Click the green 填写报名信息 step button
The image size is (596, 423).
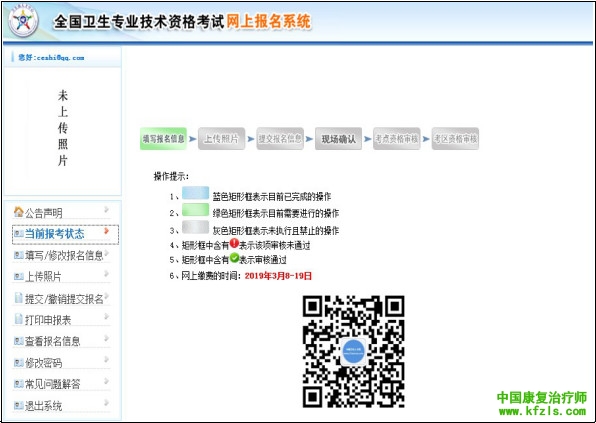coord(163,139)
